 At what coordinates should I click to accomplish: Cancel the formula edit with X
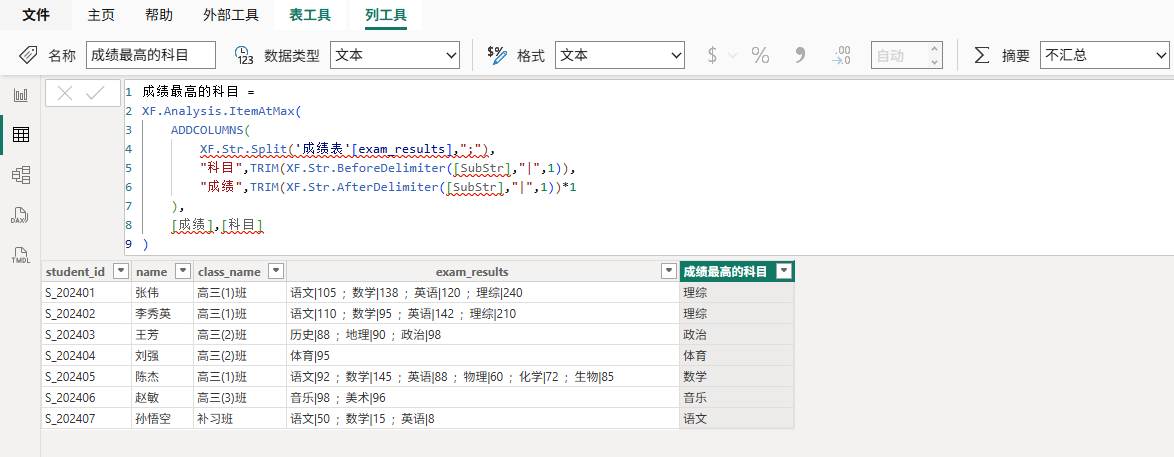pos(65,94)
